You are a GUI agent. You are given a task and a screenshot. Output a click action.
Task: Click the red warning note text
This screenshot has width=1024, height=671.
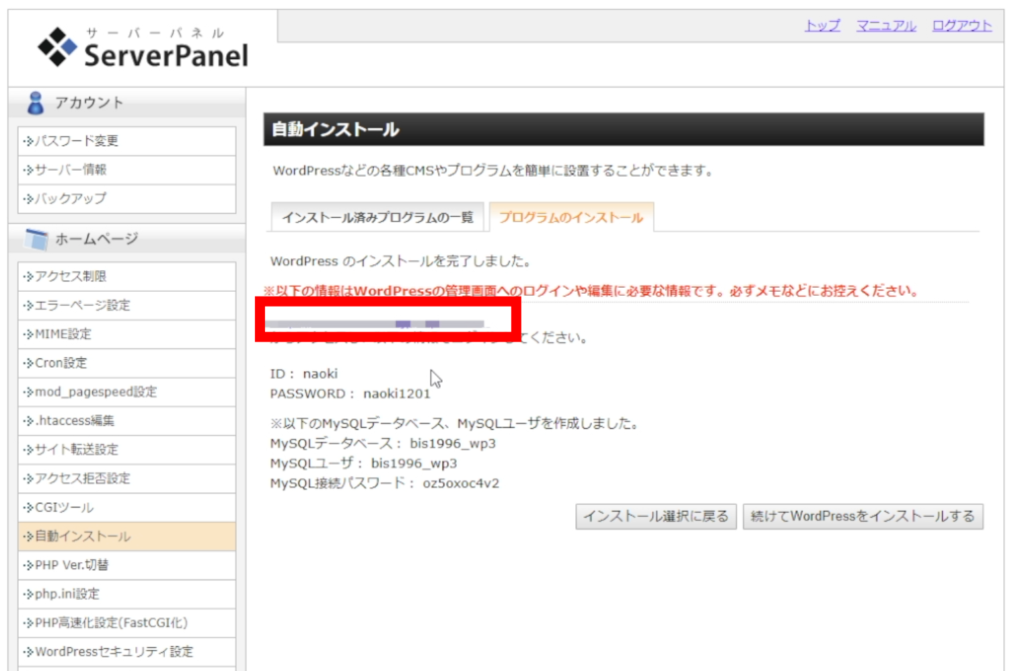[x=591, y=291]
